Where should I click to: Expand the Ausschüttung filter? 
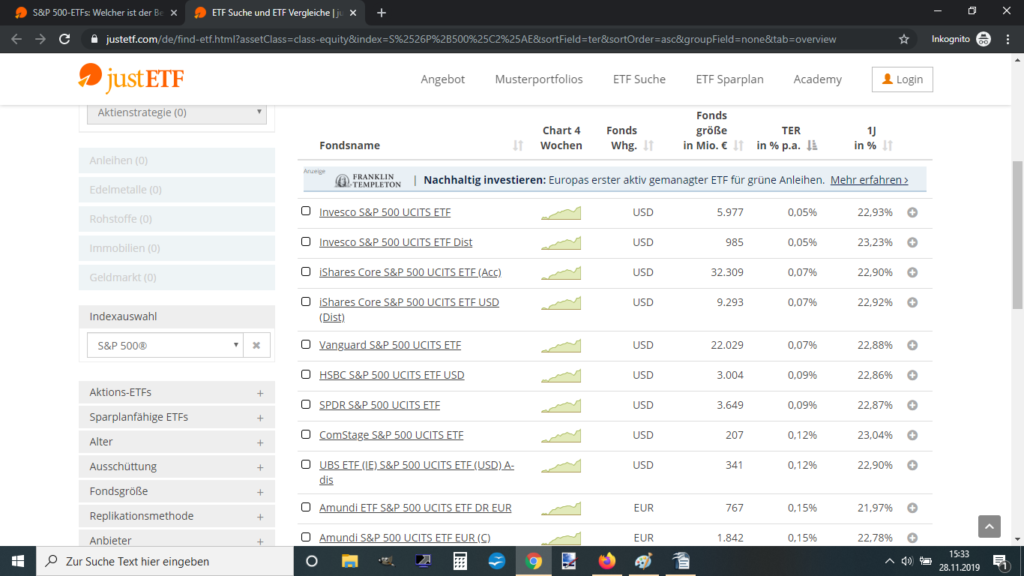click(177, 466)
